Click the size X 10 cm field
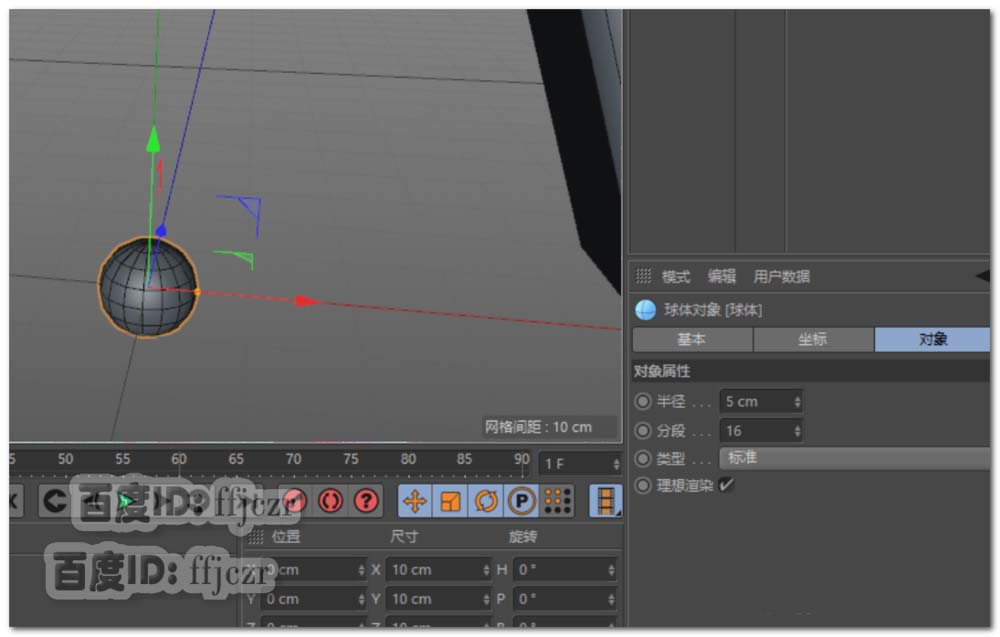 click(x=438, y=569)
